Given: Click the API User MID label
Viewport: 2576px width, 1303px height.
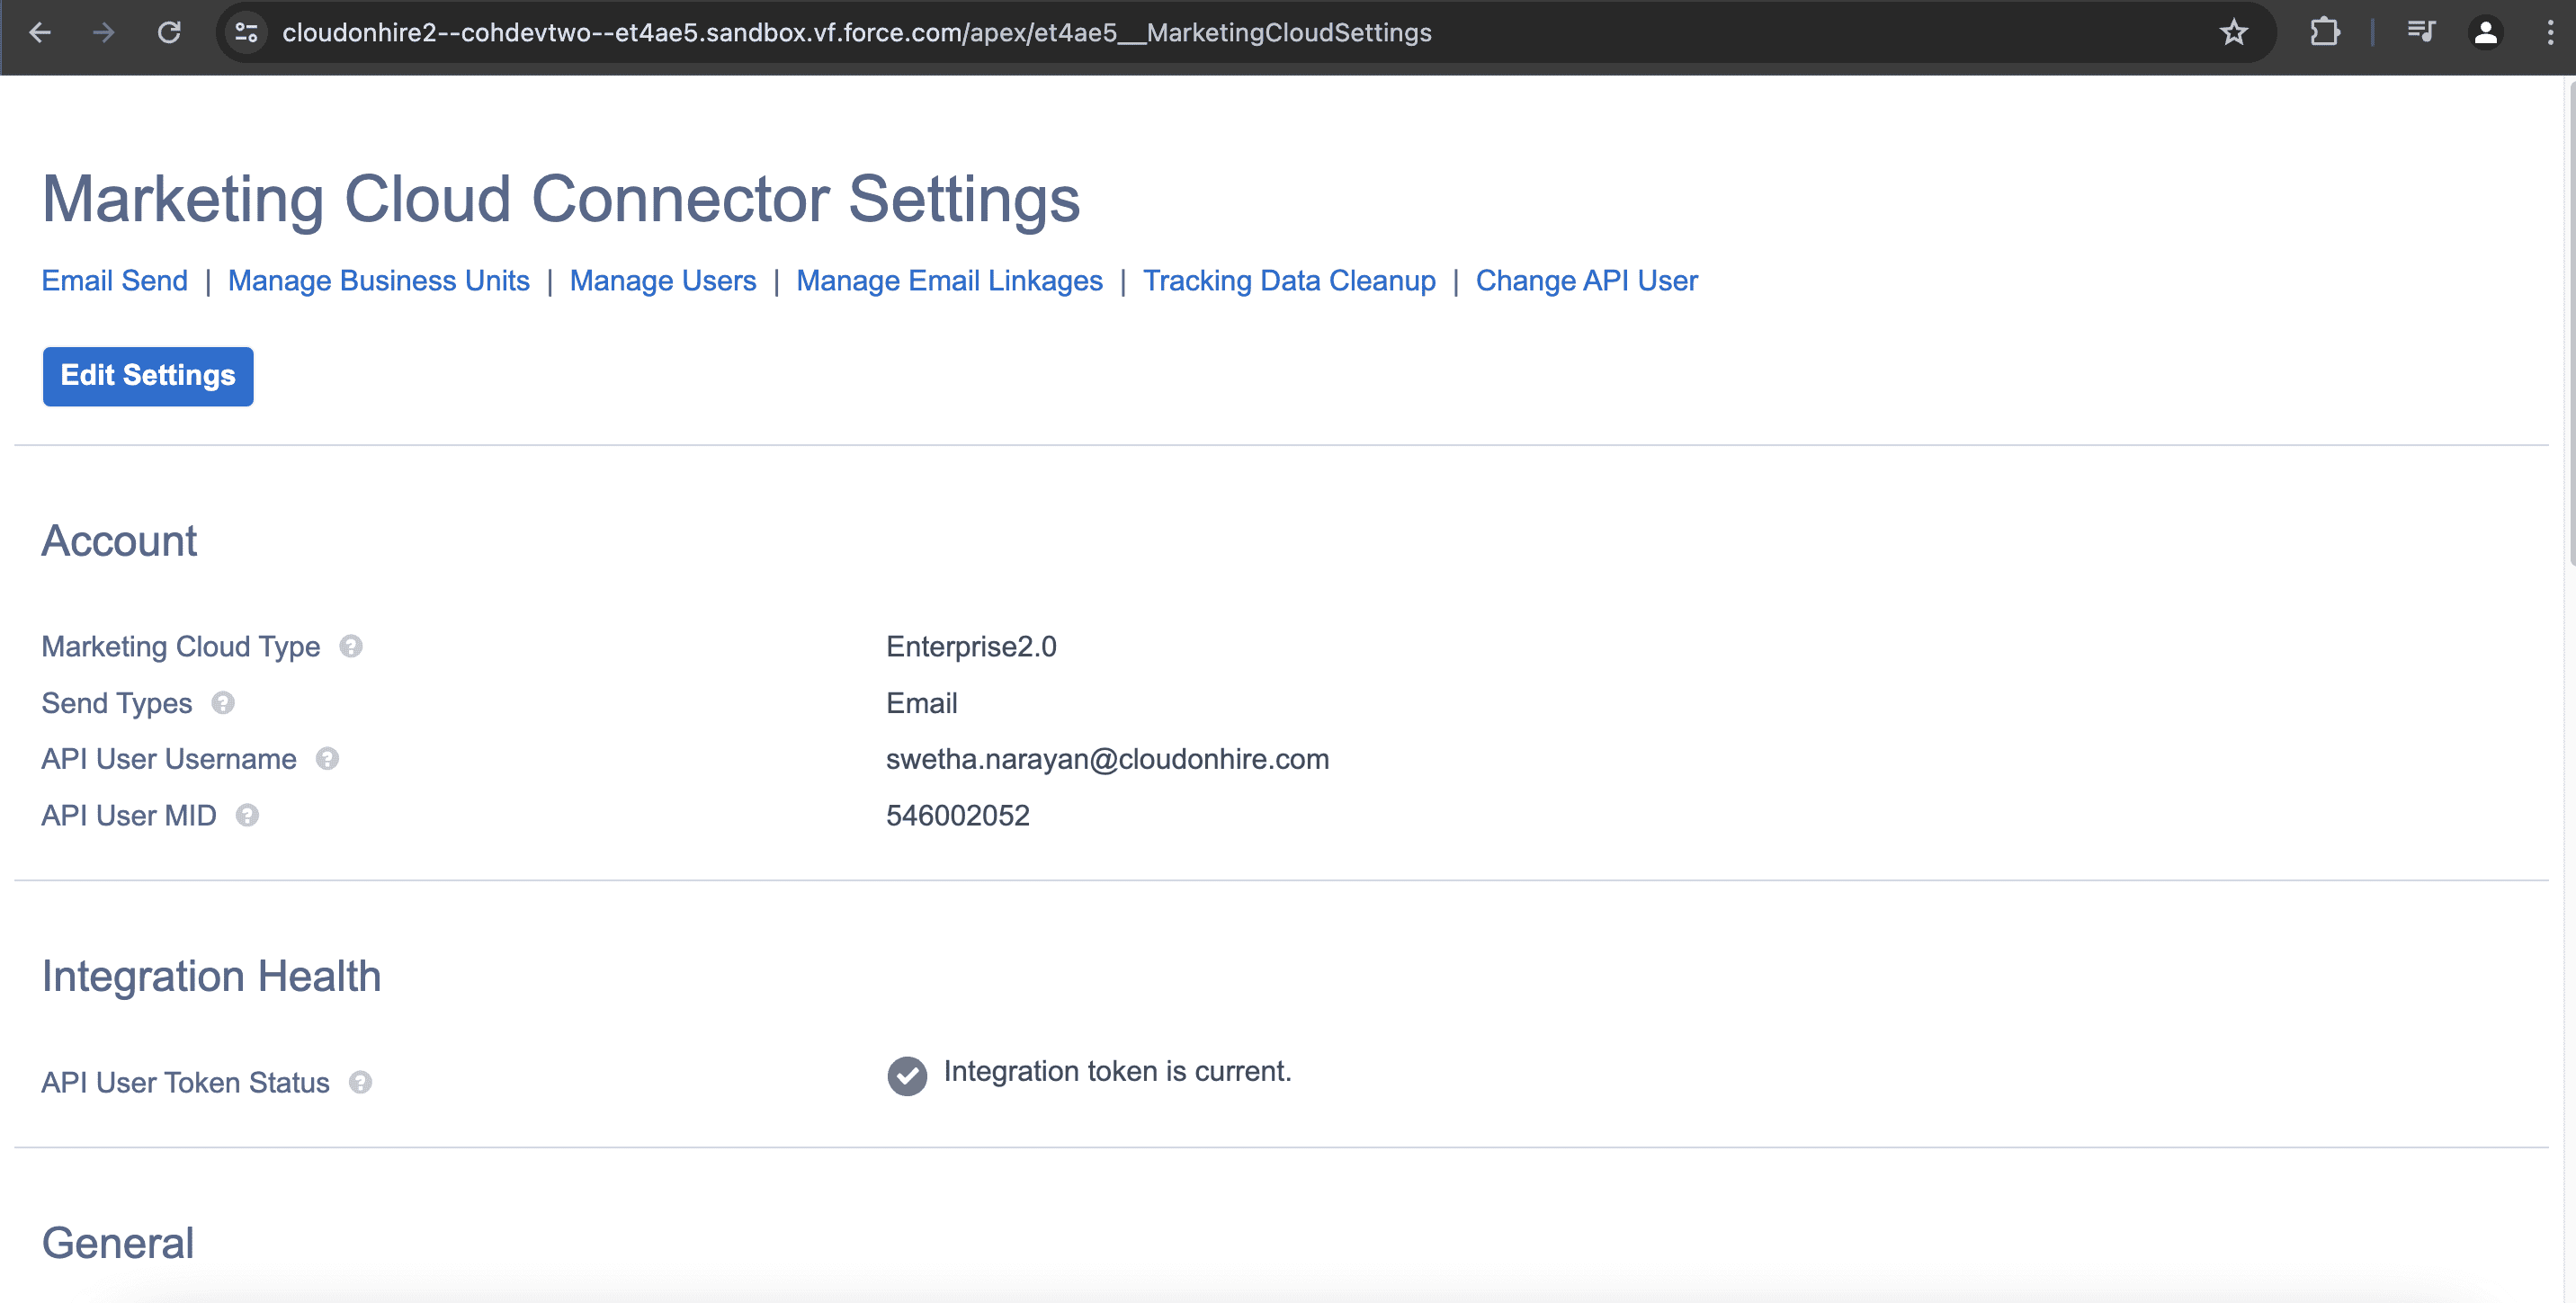Looking at the screenshot, I should tap(128, 816).
